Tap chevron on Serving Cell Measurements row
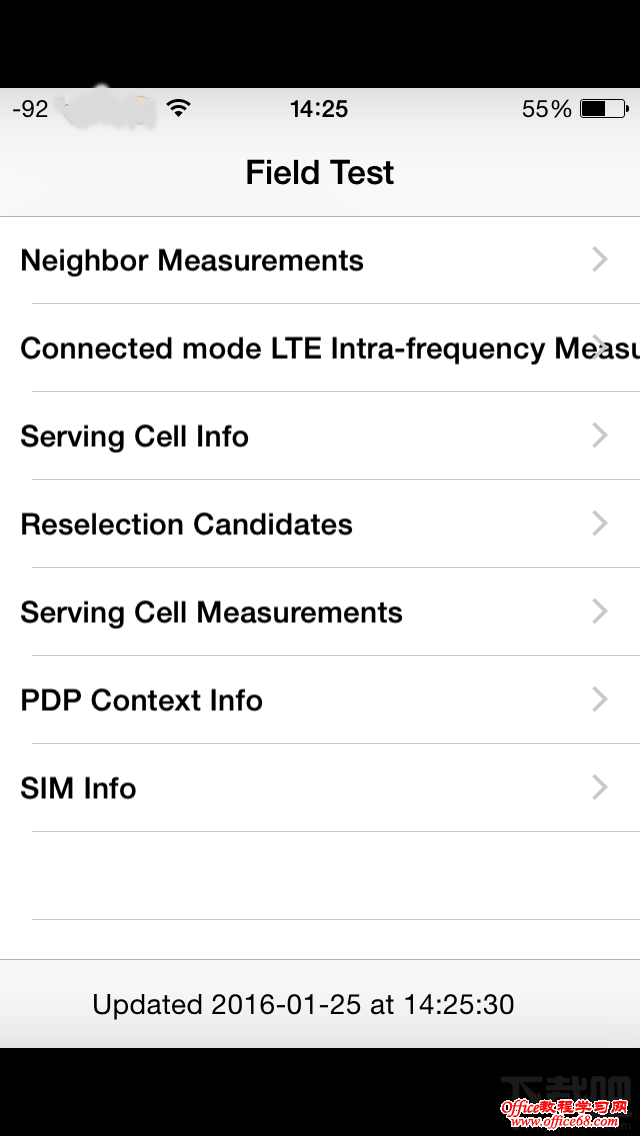 [600, 612]
